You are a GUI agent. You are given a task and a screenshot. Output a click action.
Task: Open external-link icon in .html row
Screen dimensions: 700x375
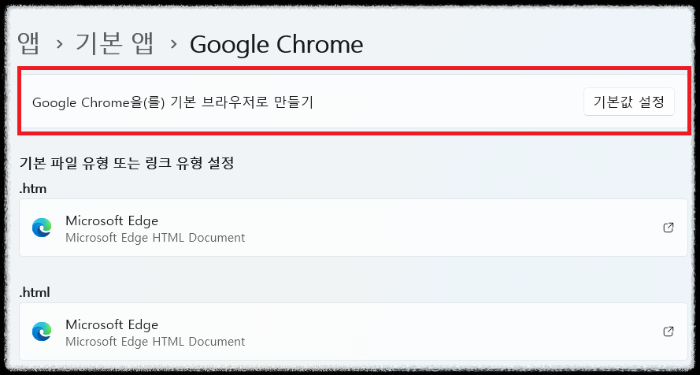click(668, 332)
